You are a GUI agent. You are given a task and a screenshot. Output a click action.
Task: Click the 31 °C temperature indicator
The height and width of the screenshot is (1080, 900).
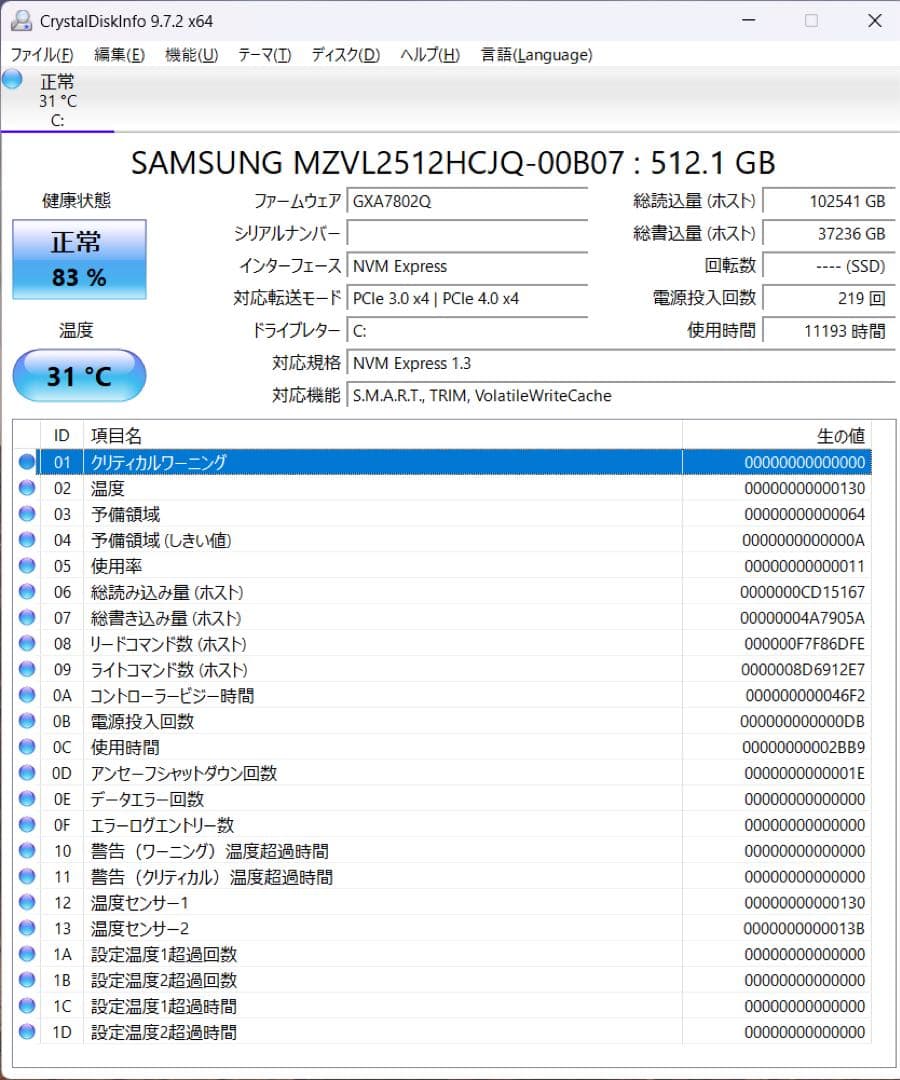[x=78, y=376]
